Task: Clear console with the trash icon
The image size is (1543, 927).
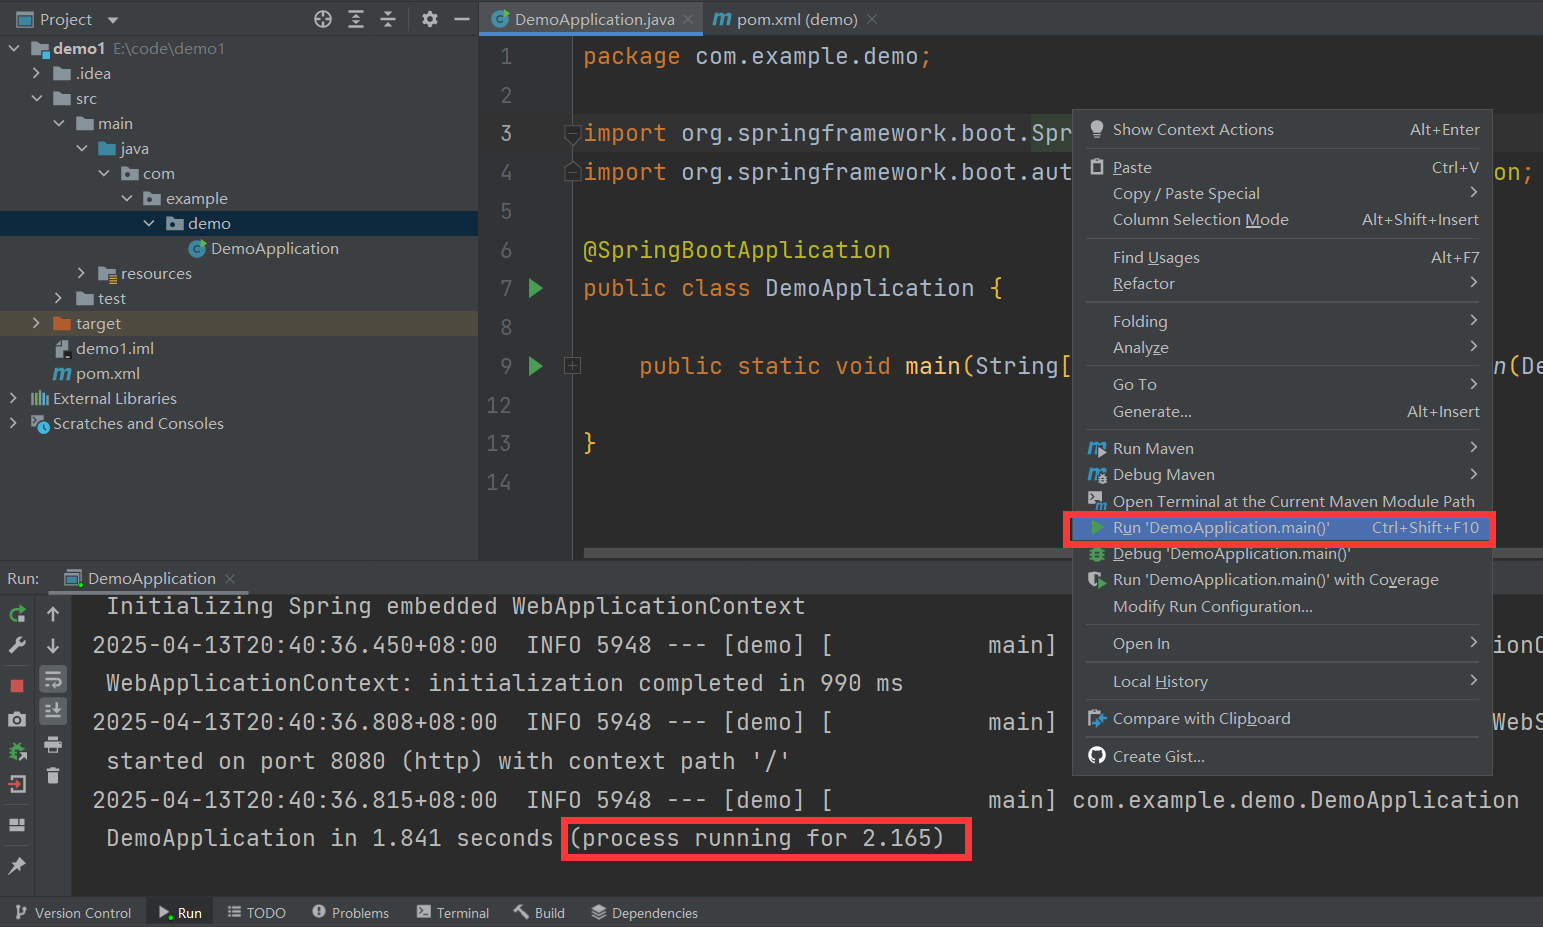Action: coord(53,776)
